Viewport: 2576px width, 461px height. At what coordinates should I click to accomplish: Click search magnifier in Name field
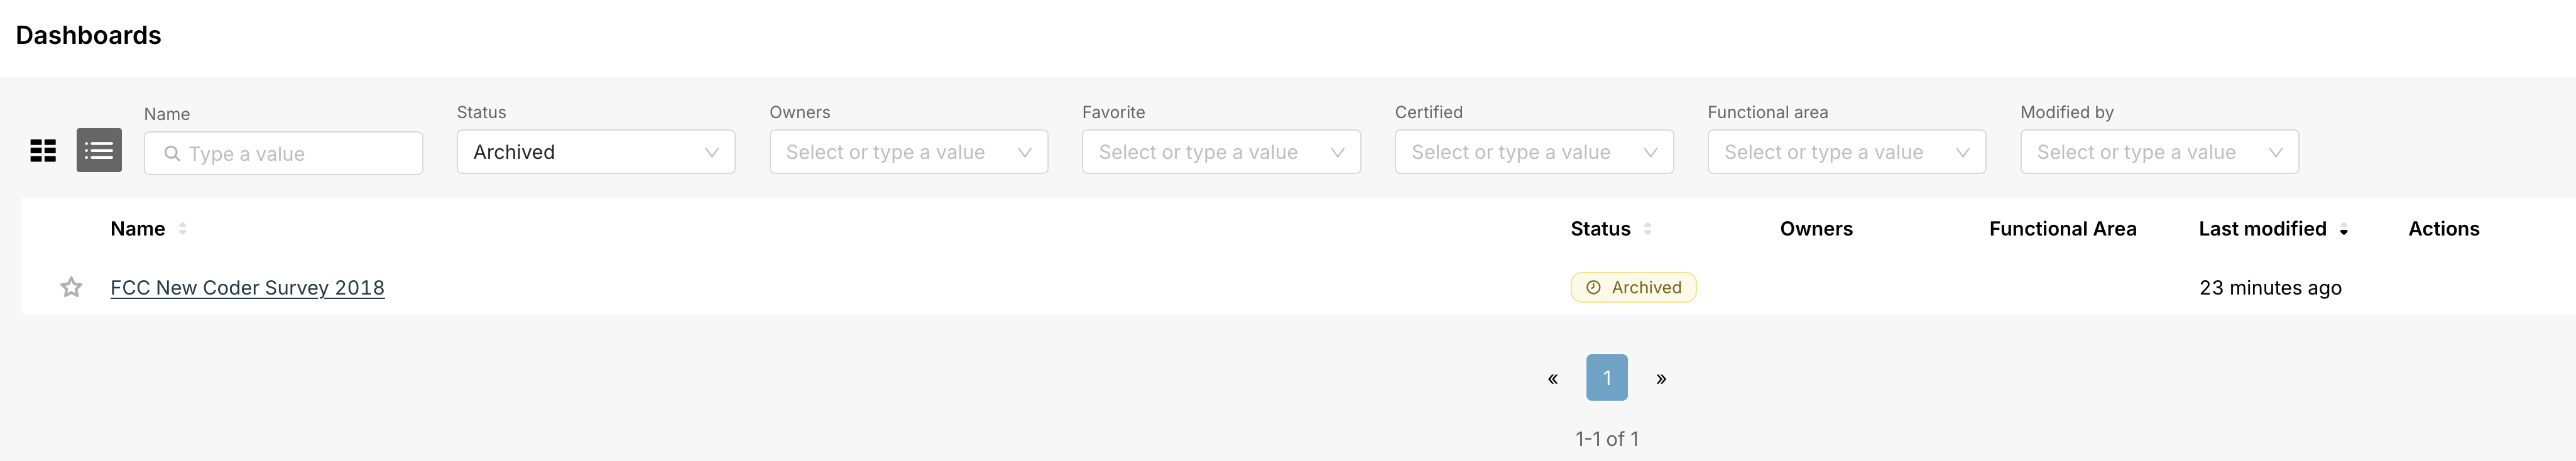[x=172, y=154]
